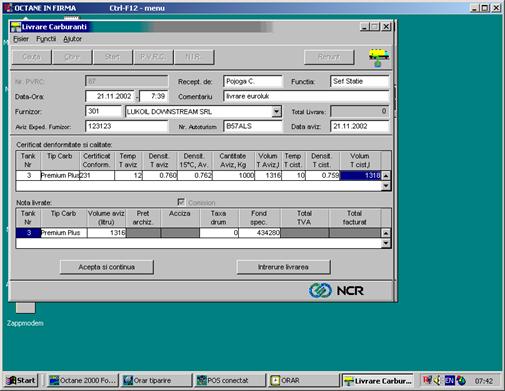Click Volume aviz (litru) cell 1316 in Nota livrare
The image size is (505, 391).
point(106,233)
